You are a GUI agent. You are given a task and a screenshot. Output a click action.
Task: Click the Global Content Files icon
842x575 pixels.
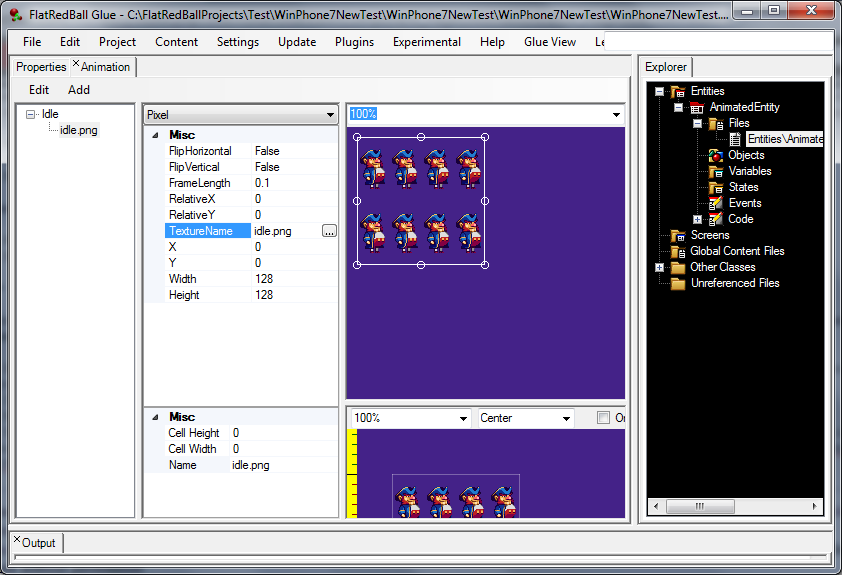click(x=677, y=251)
